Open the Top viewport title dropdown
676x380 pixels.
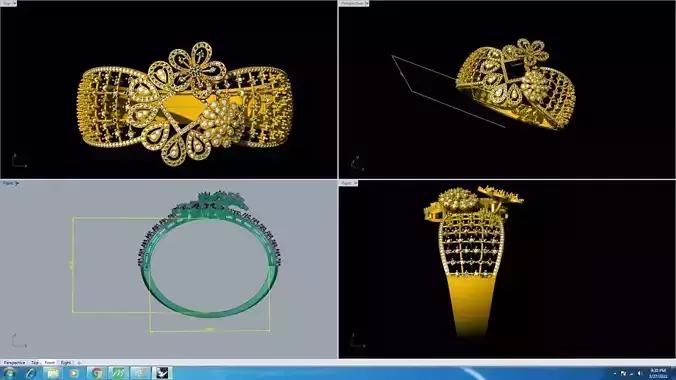(x=14, y=3)
